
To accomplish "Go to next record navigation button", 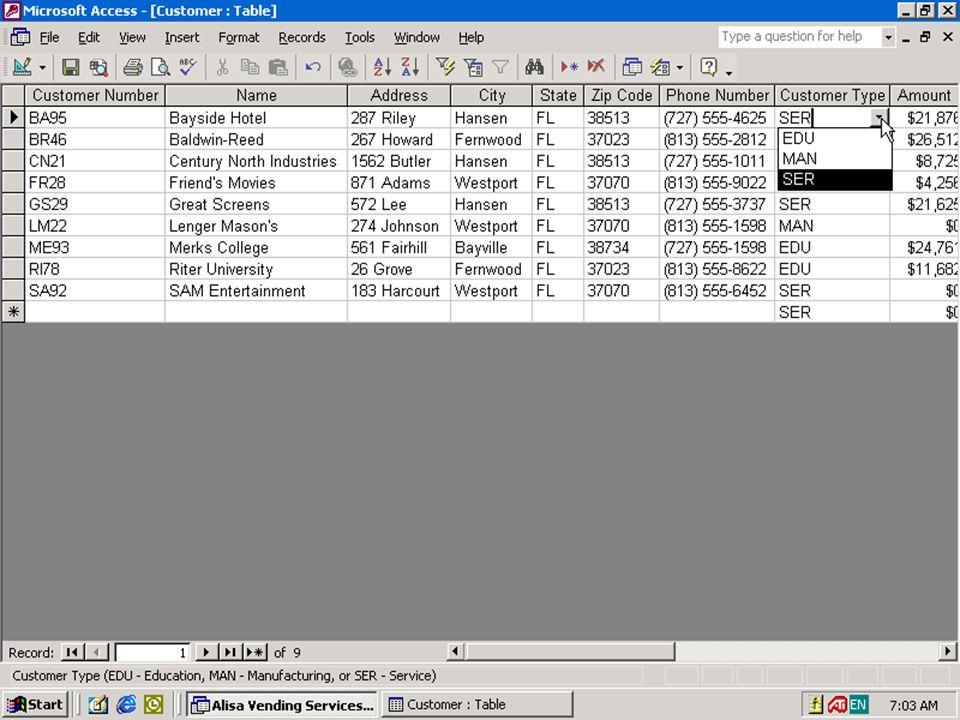I will [x=206, y=653].
